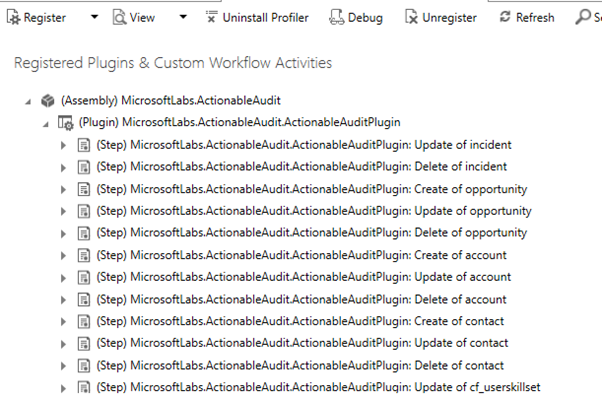Select the Delete of contact step text
602x398 pixels.
[x=300, y=365]
